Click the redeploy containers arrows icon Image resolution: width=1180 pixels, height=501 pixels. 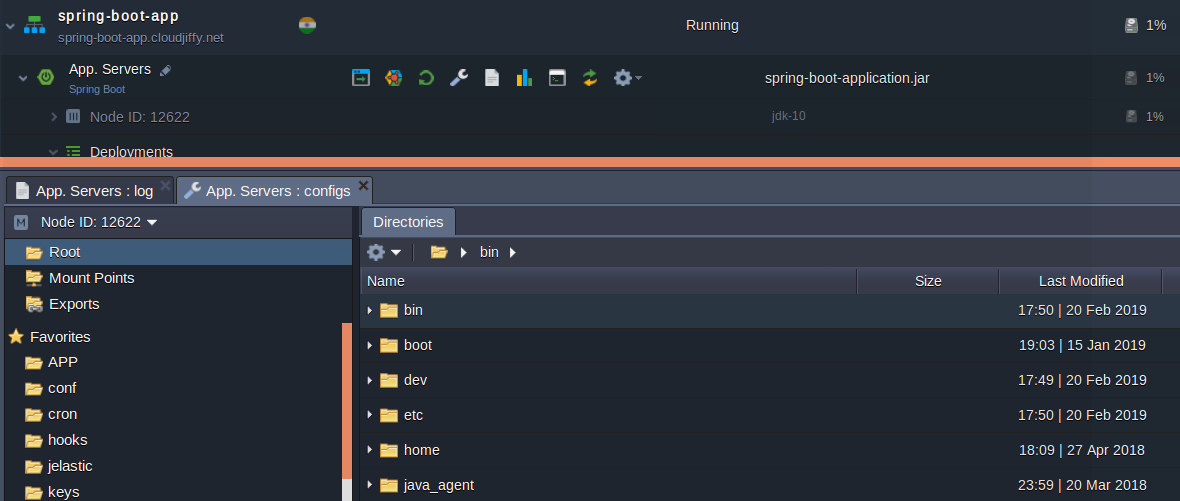590,77
